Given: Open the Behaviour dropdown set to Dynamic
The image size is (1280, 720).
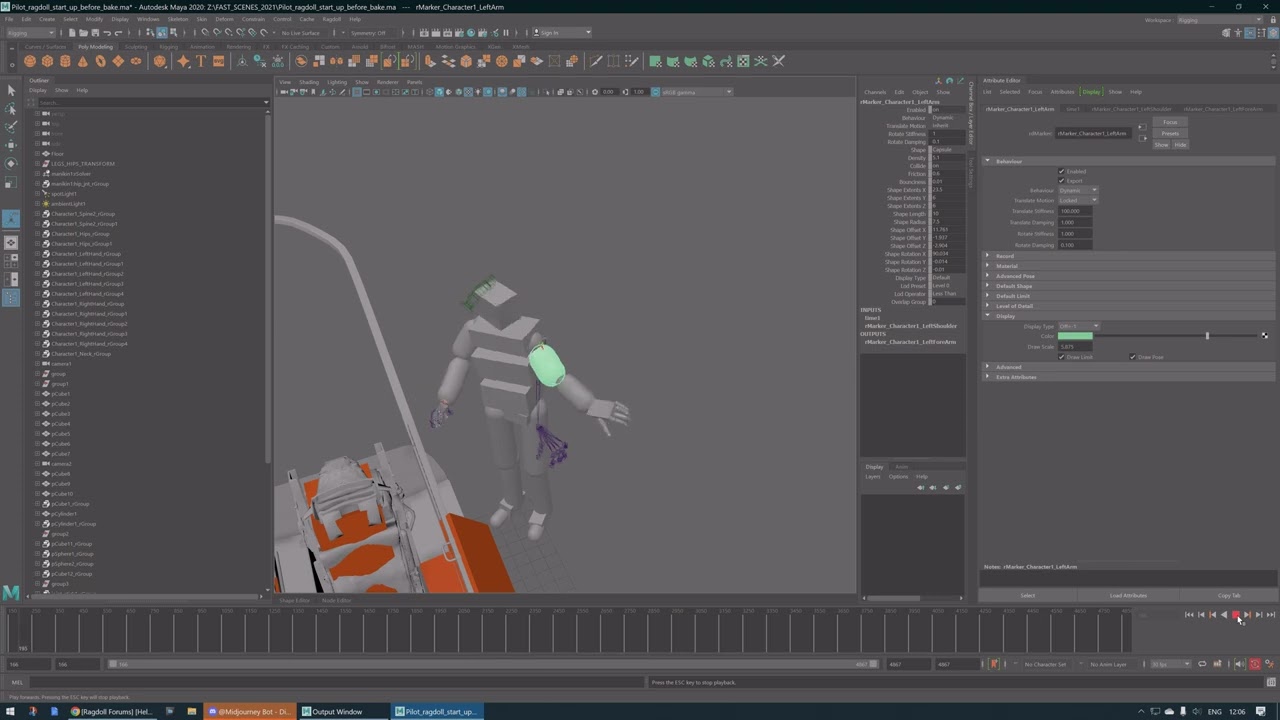Looking at the screenshot, I should (x=1077, y=191).
